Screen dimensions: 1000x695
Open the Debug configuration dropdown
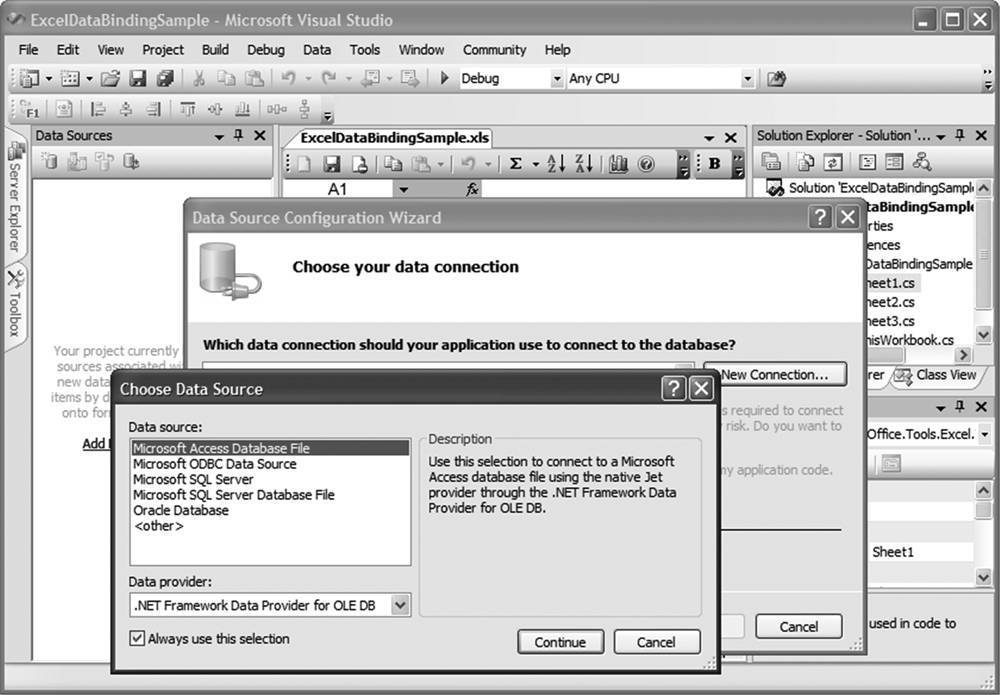click(x=557, y=79)
